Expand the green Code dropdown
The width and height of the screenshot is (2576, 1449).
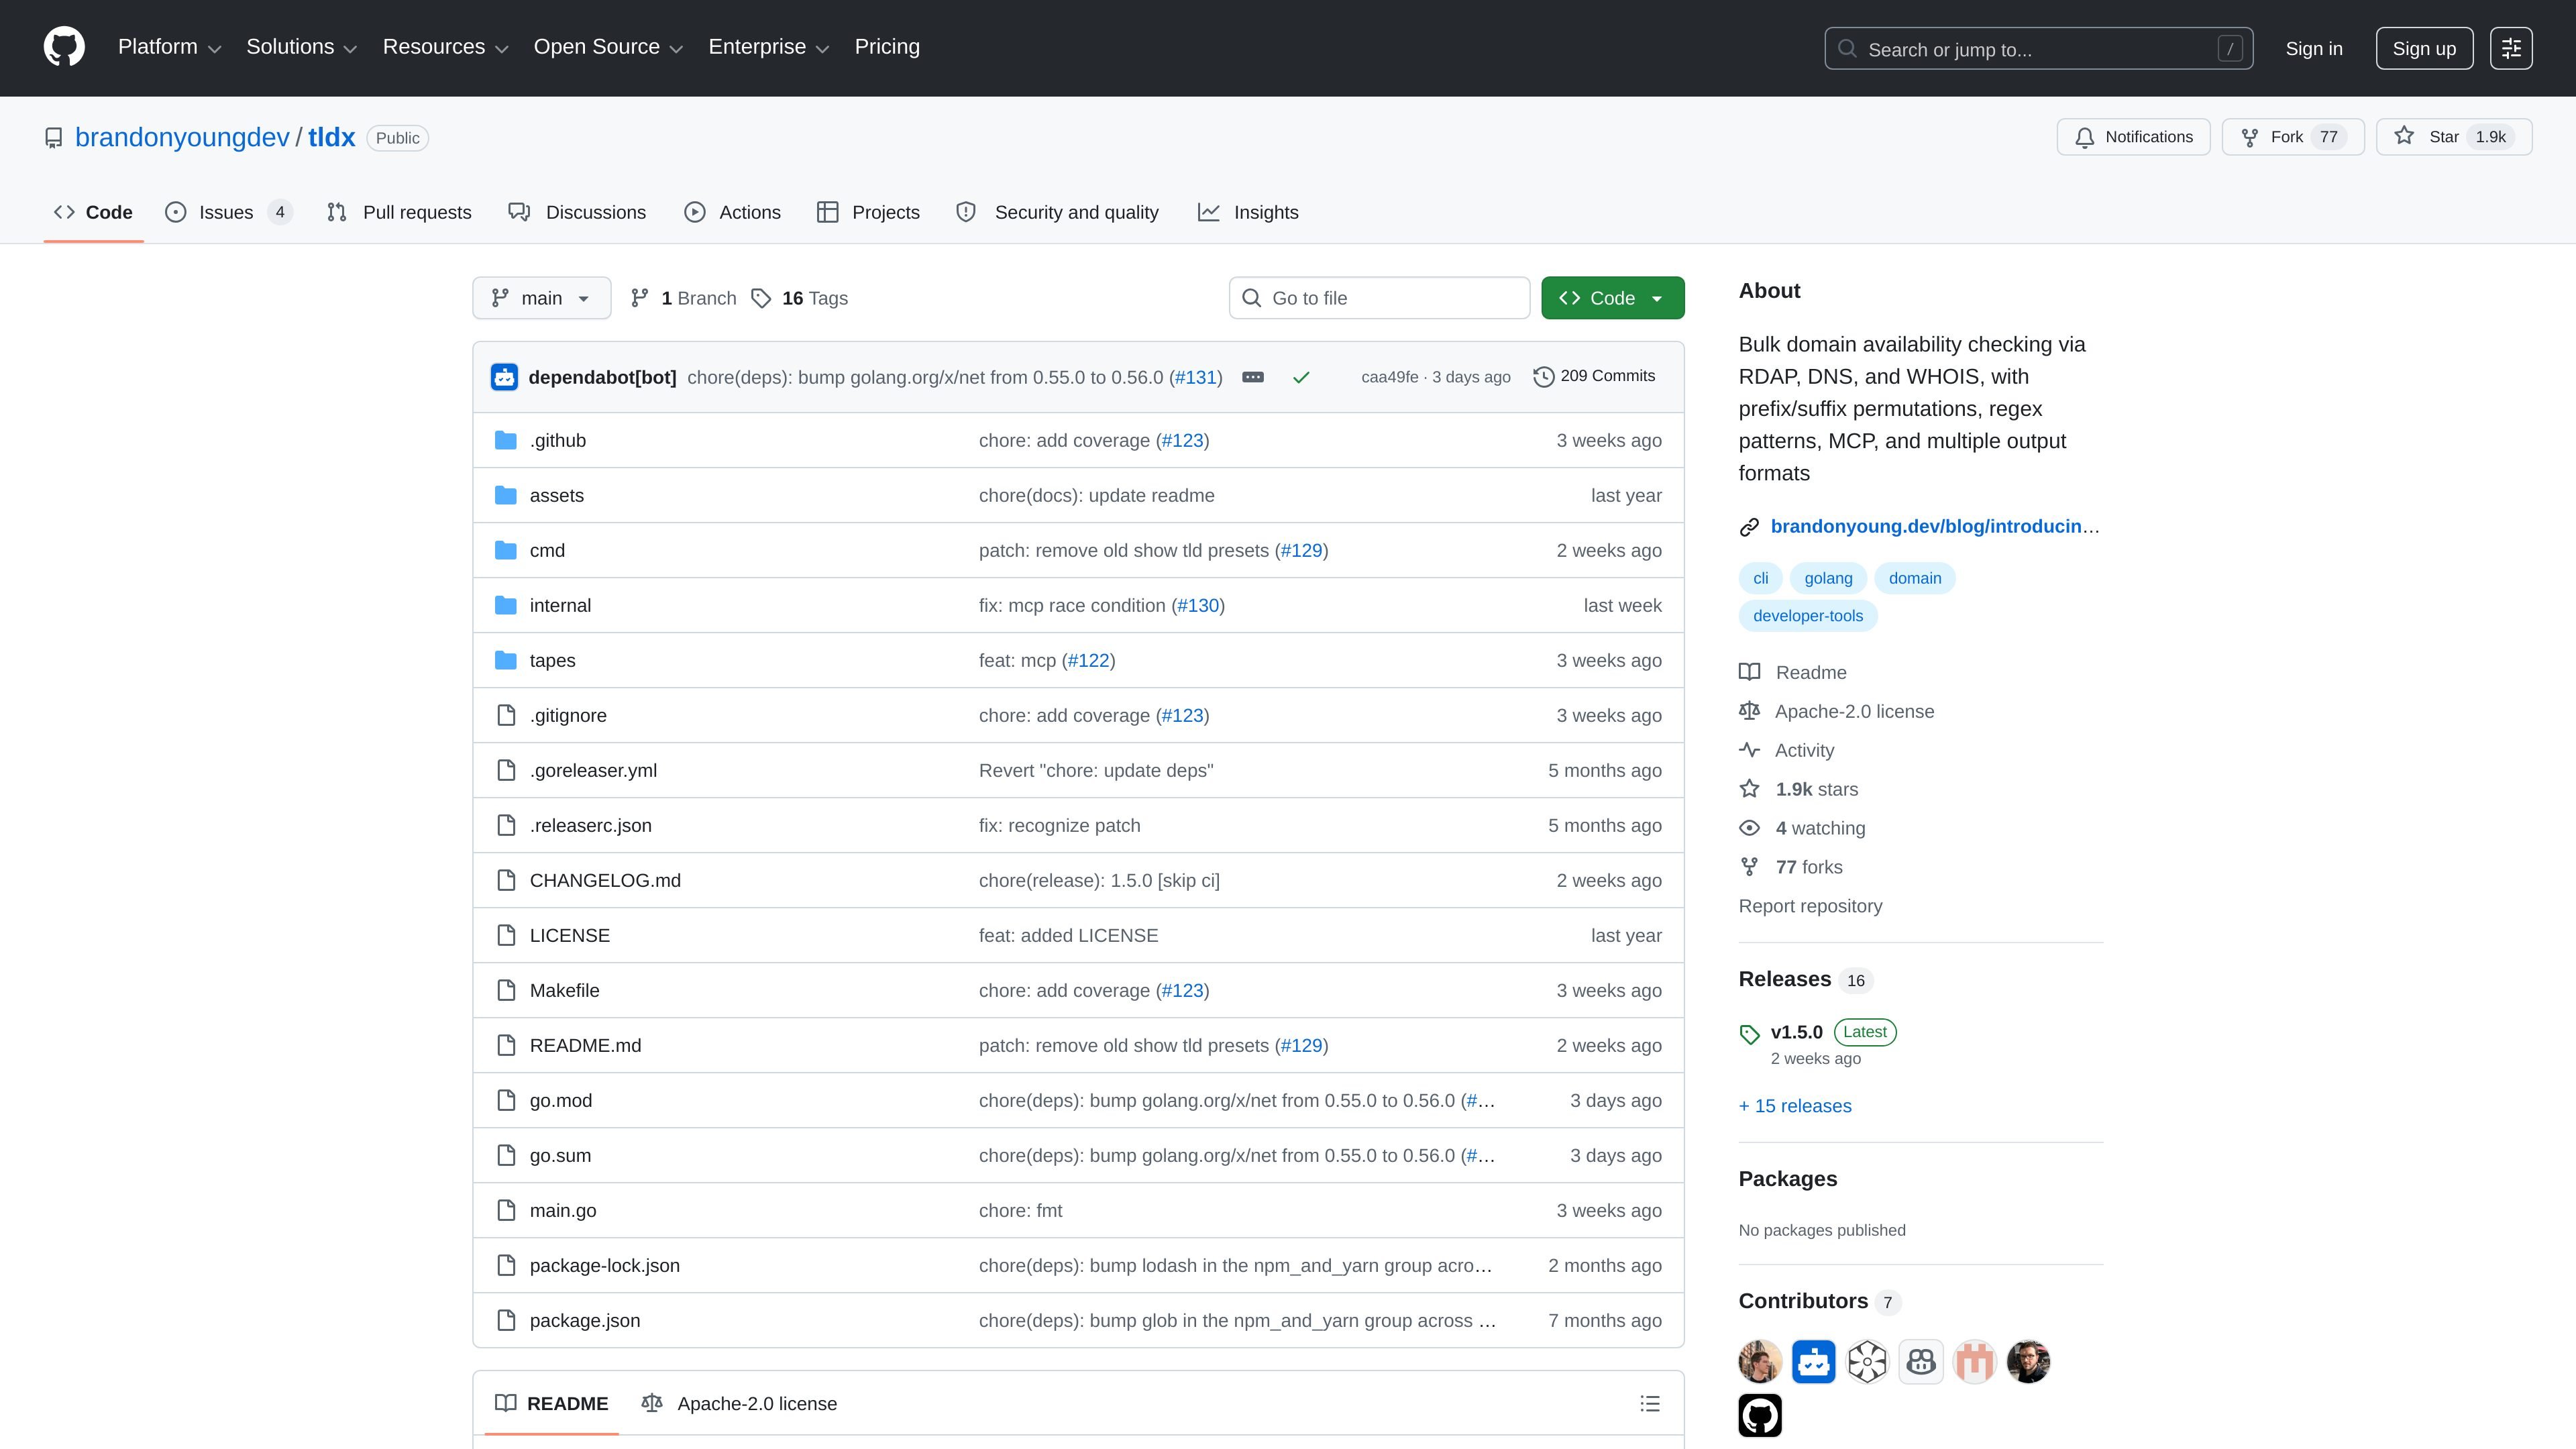pyautogui.click(x=1612, y=298)
